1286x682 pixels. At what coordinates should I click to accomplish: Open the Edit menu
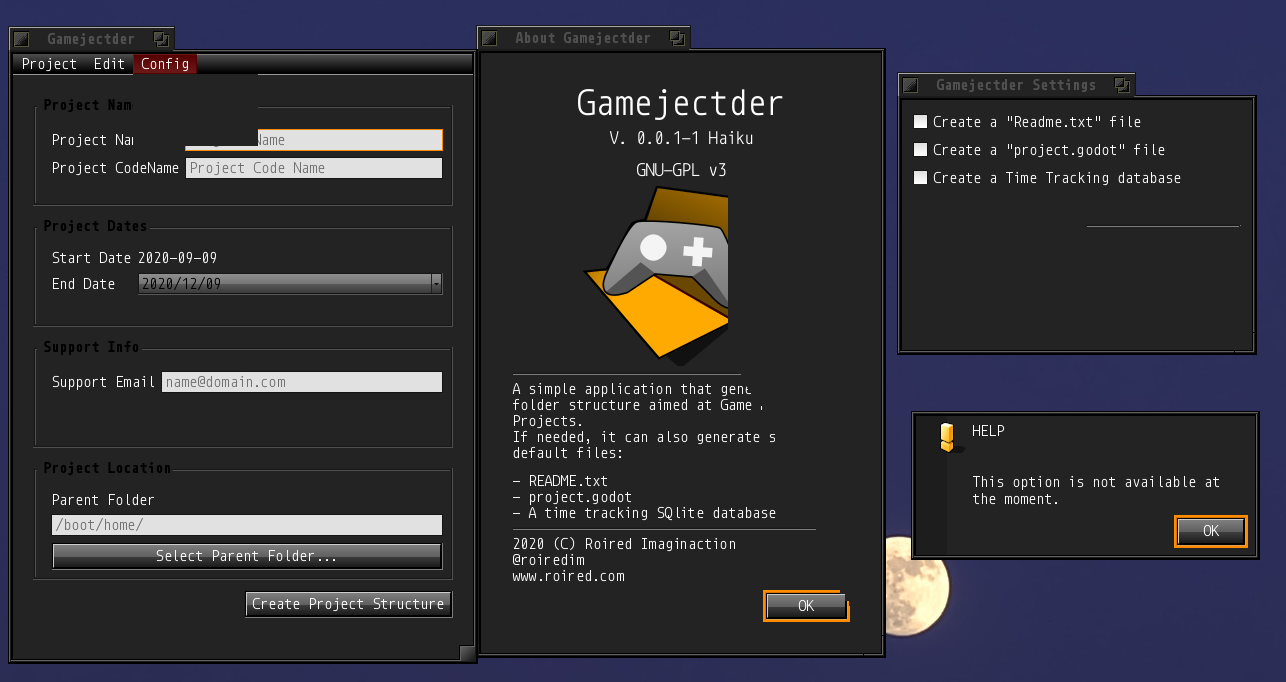(x=109, y=64)
